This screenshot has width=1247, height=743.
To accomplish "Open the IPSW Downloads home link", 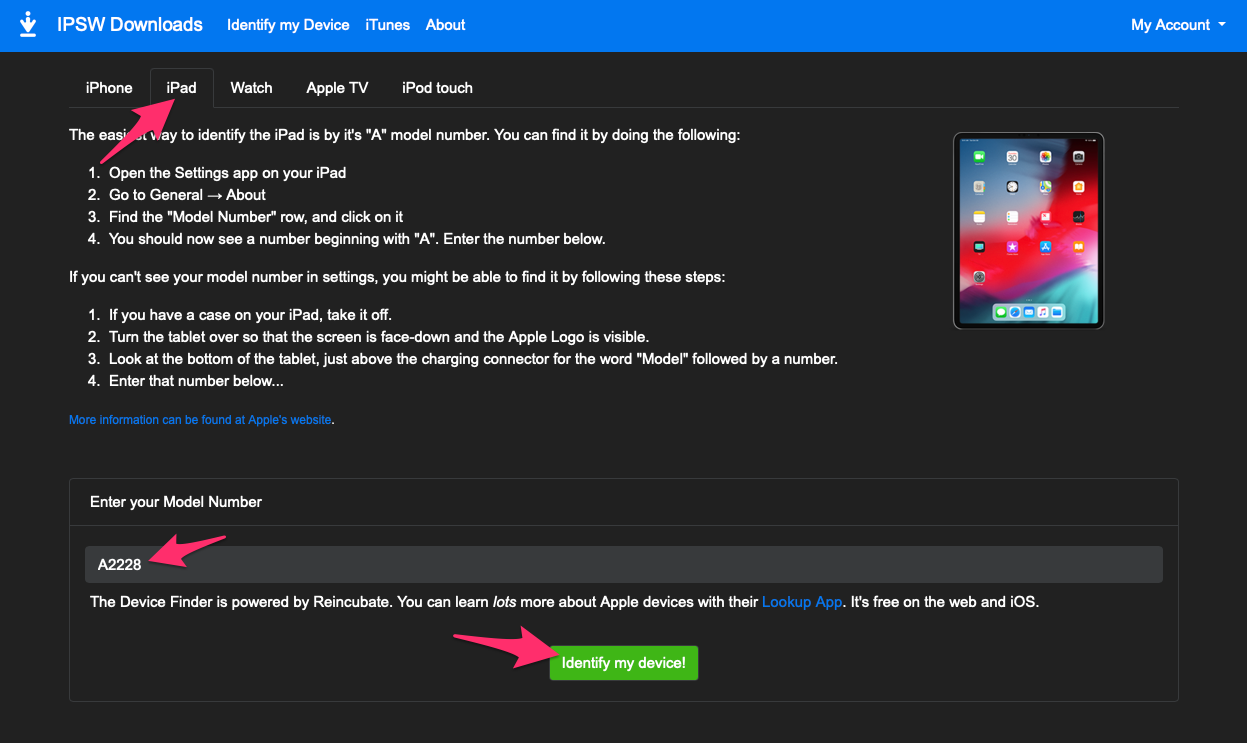I will coord(130,25).
